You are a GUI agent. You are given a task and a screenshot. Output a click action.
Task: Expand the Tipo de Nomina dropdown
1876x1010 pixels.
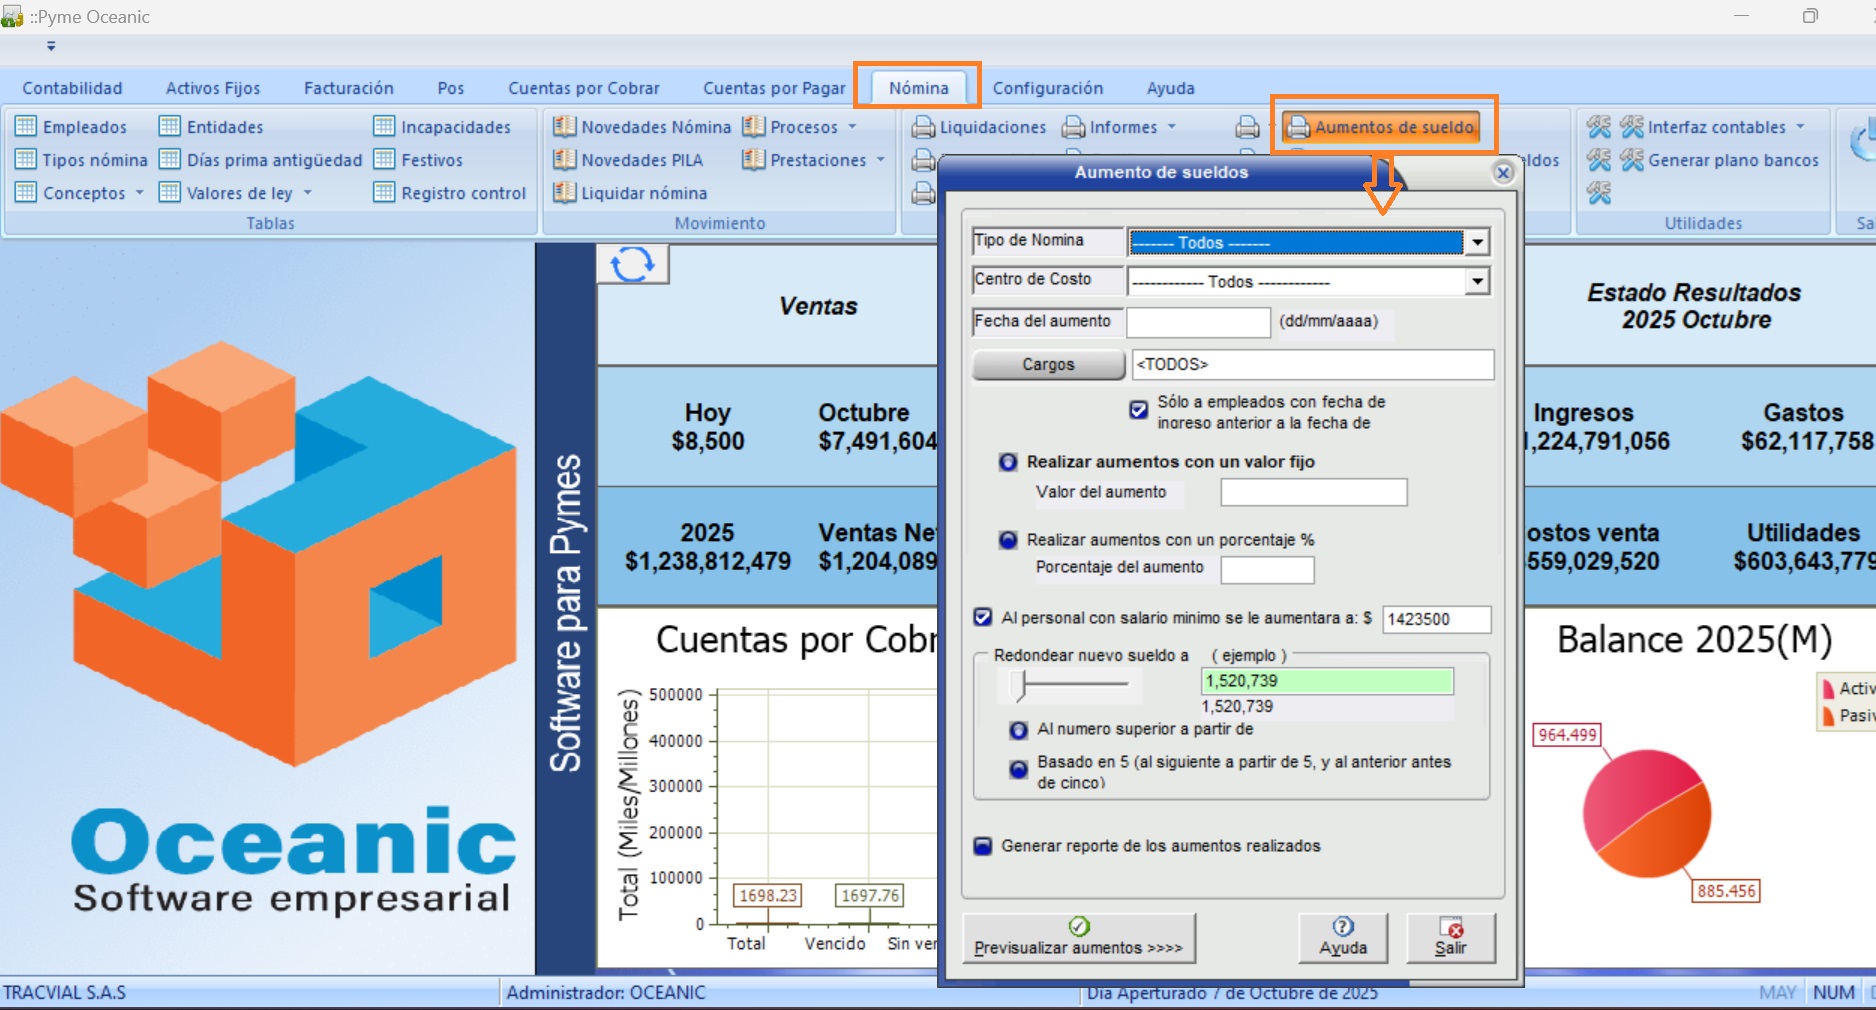click(1477, 243)
